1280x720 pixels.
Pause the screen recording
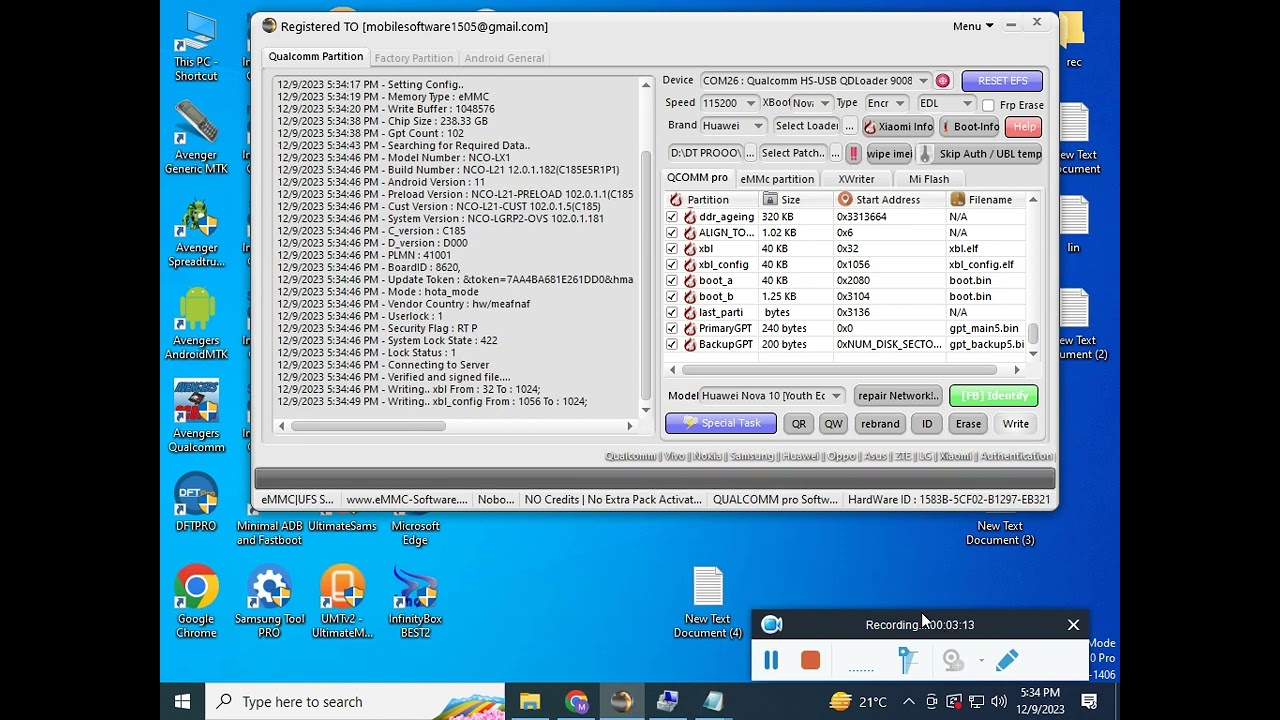(771, 661)
